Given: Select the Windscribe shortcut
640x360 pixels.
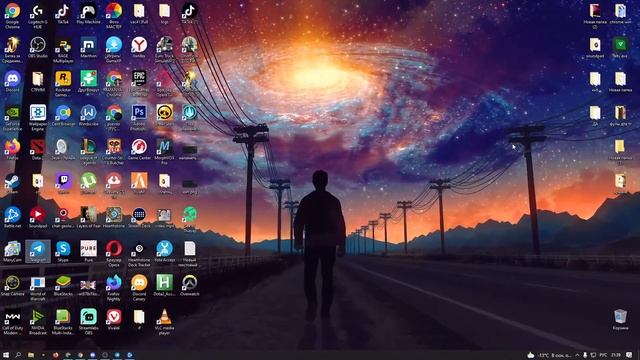Looking at the screenshot, I should pyautogui.click(x=88, y=116).
